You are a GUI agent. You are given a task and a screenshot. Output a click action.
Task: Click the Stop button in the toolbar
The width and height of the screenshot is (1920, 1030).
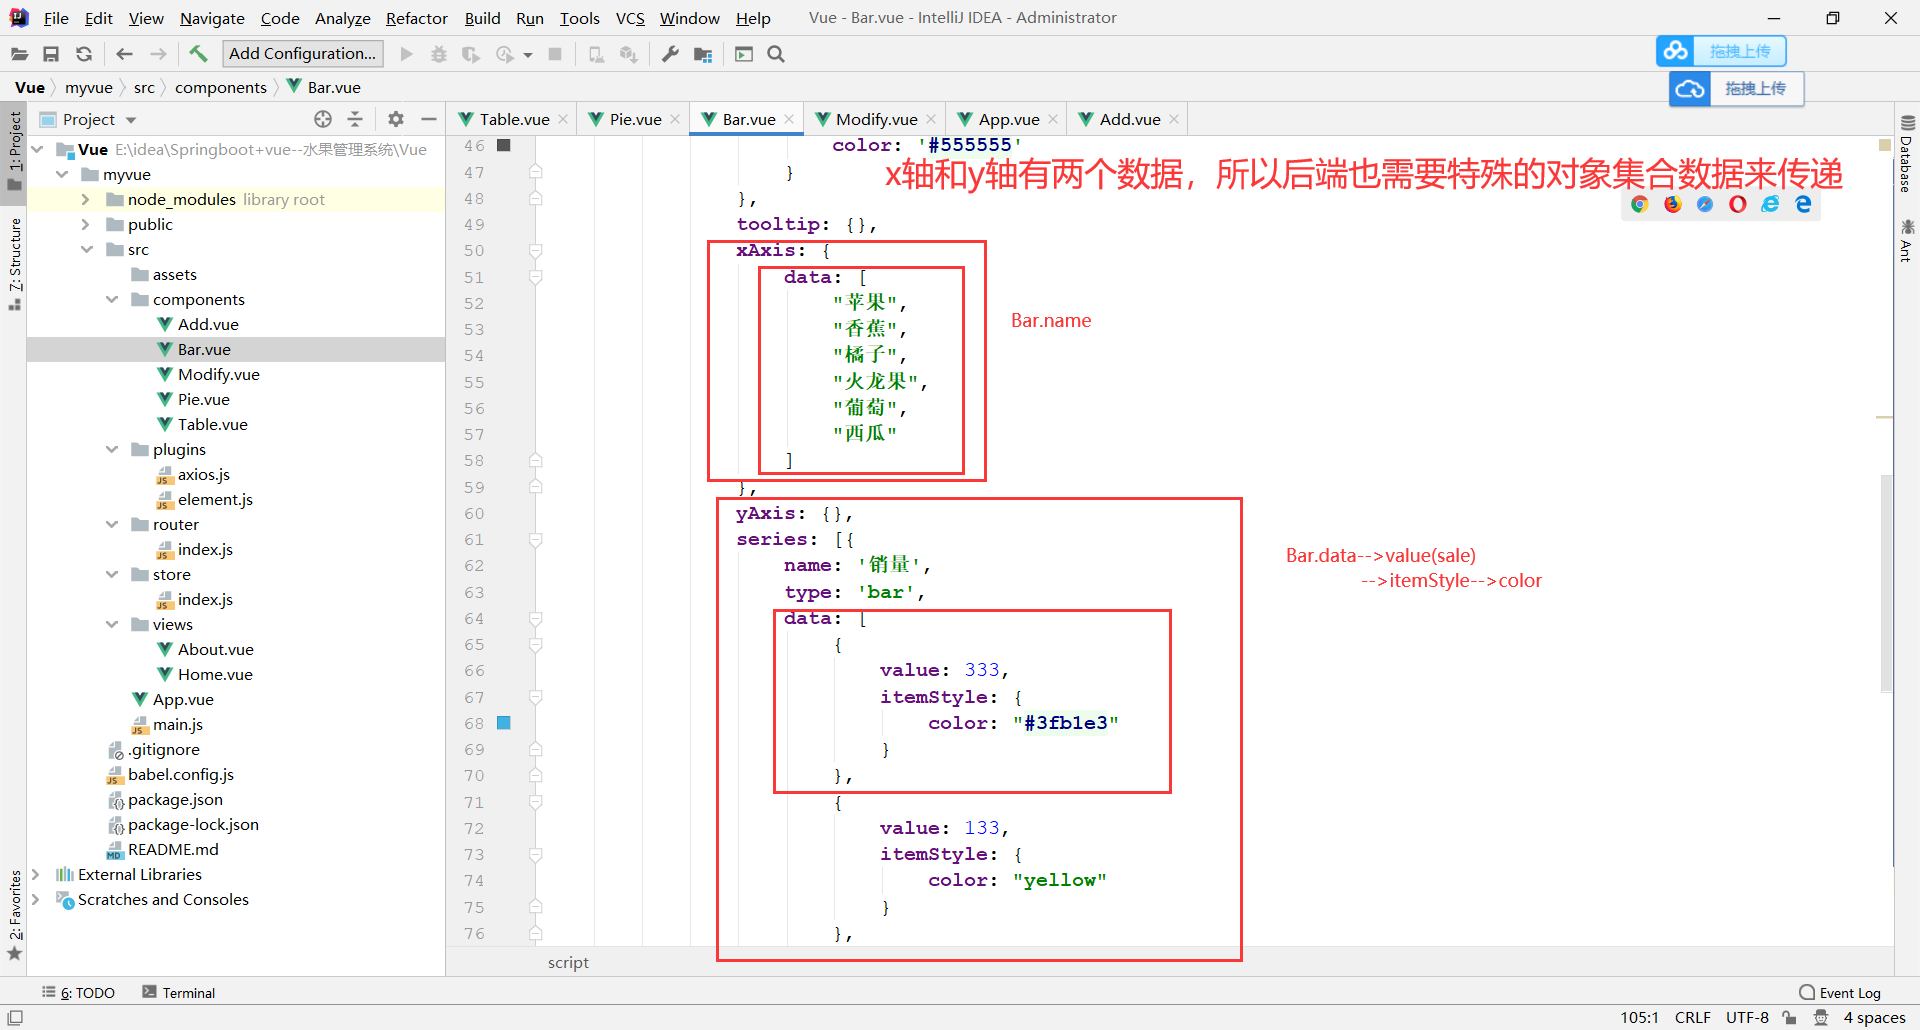[x=556, y=54]
